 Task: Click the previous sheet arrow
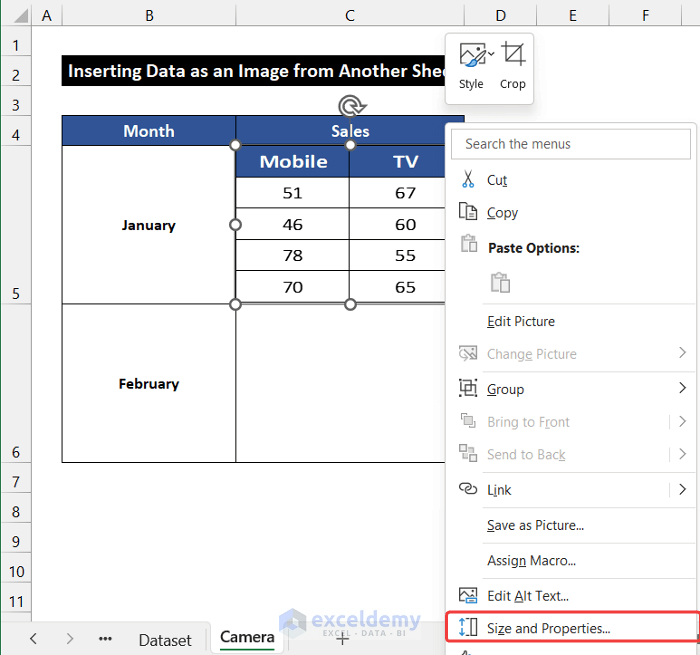click(33, 638)
